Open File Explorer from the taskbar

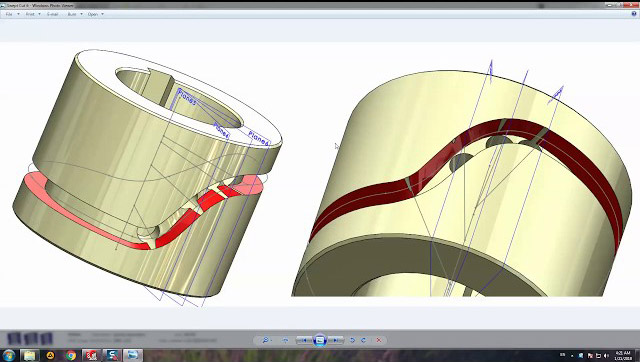(29, 355)
